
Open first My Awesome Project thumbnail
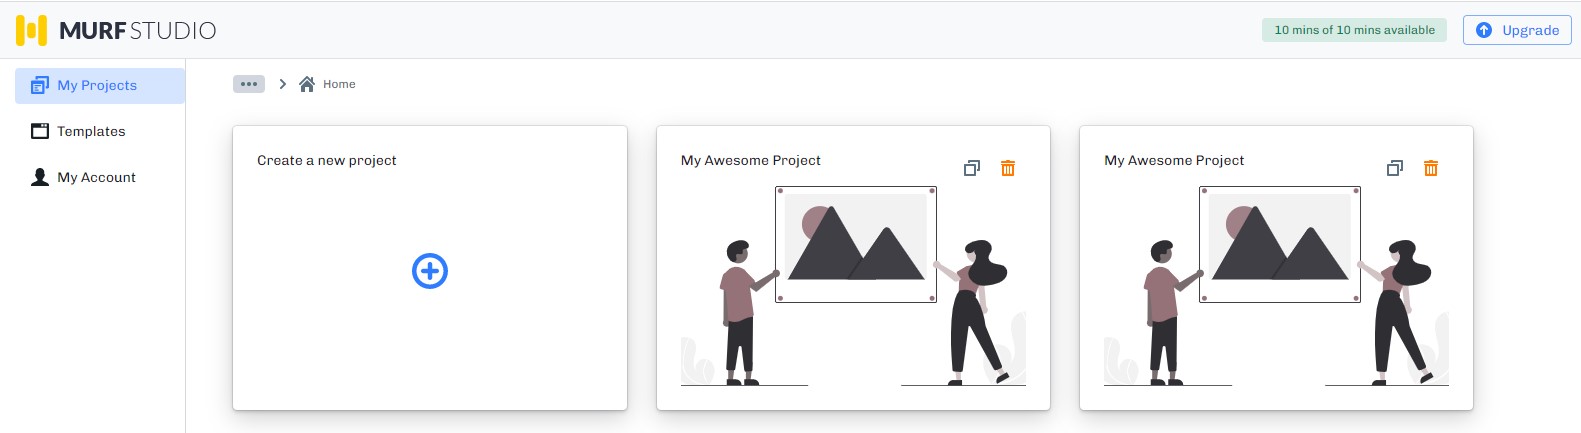[x=853, y=286]
